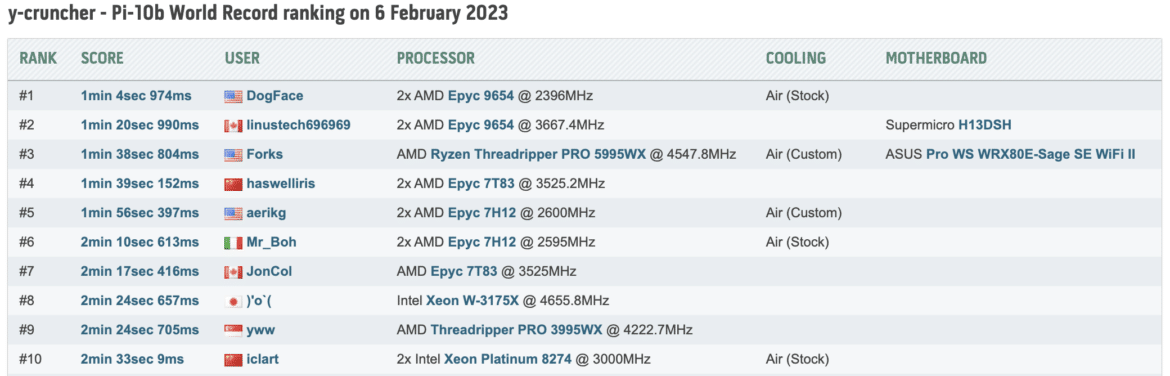Open Pro WS WRX80E-Sage SE WiFi II link
This screenshot has width=1170, height=376.
click(1031, 154)
